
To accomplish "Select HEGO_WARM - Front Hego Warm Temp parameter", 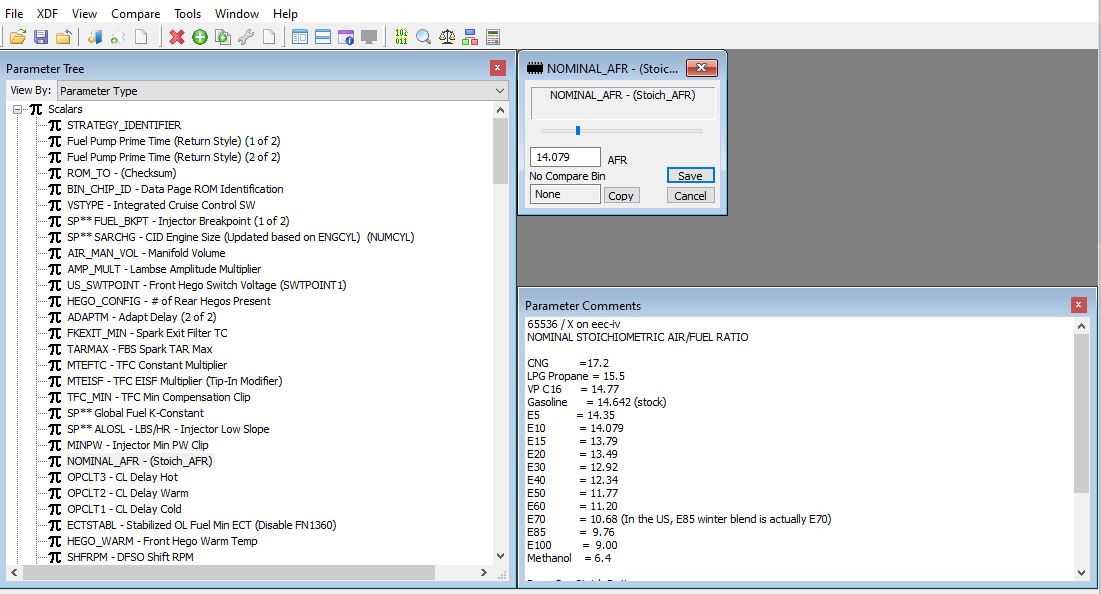I will point(162,541).
